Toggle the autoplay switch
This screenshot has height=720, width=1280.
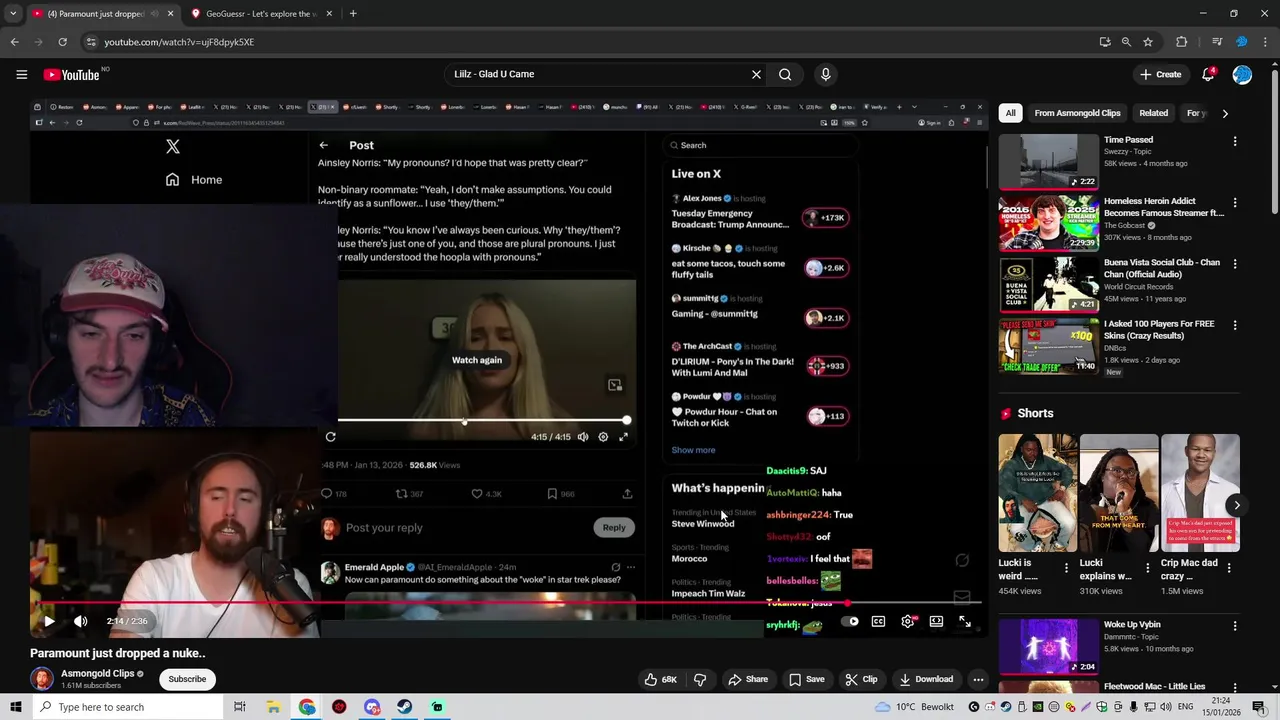[x=850, y=621]
